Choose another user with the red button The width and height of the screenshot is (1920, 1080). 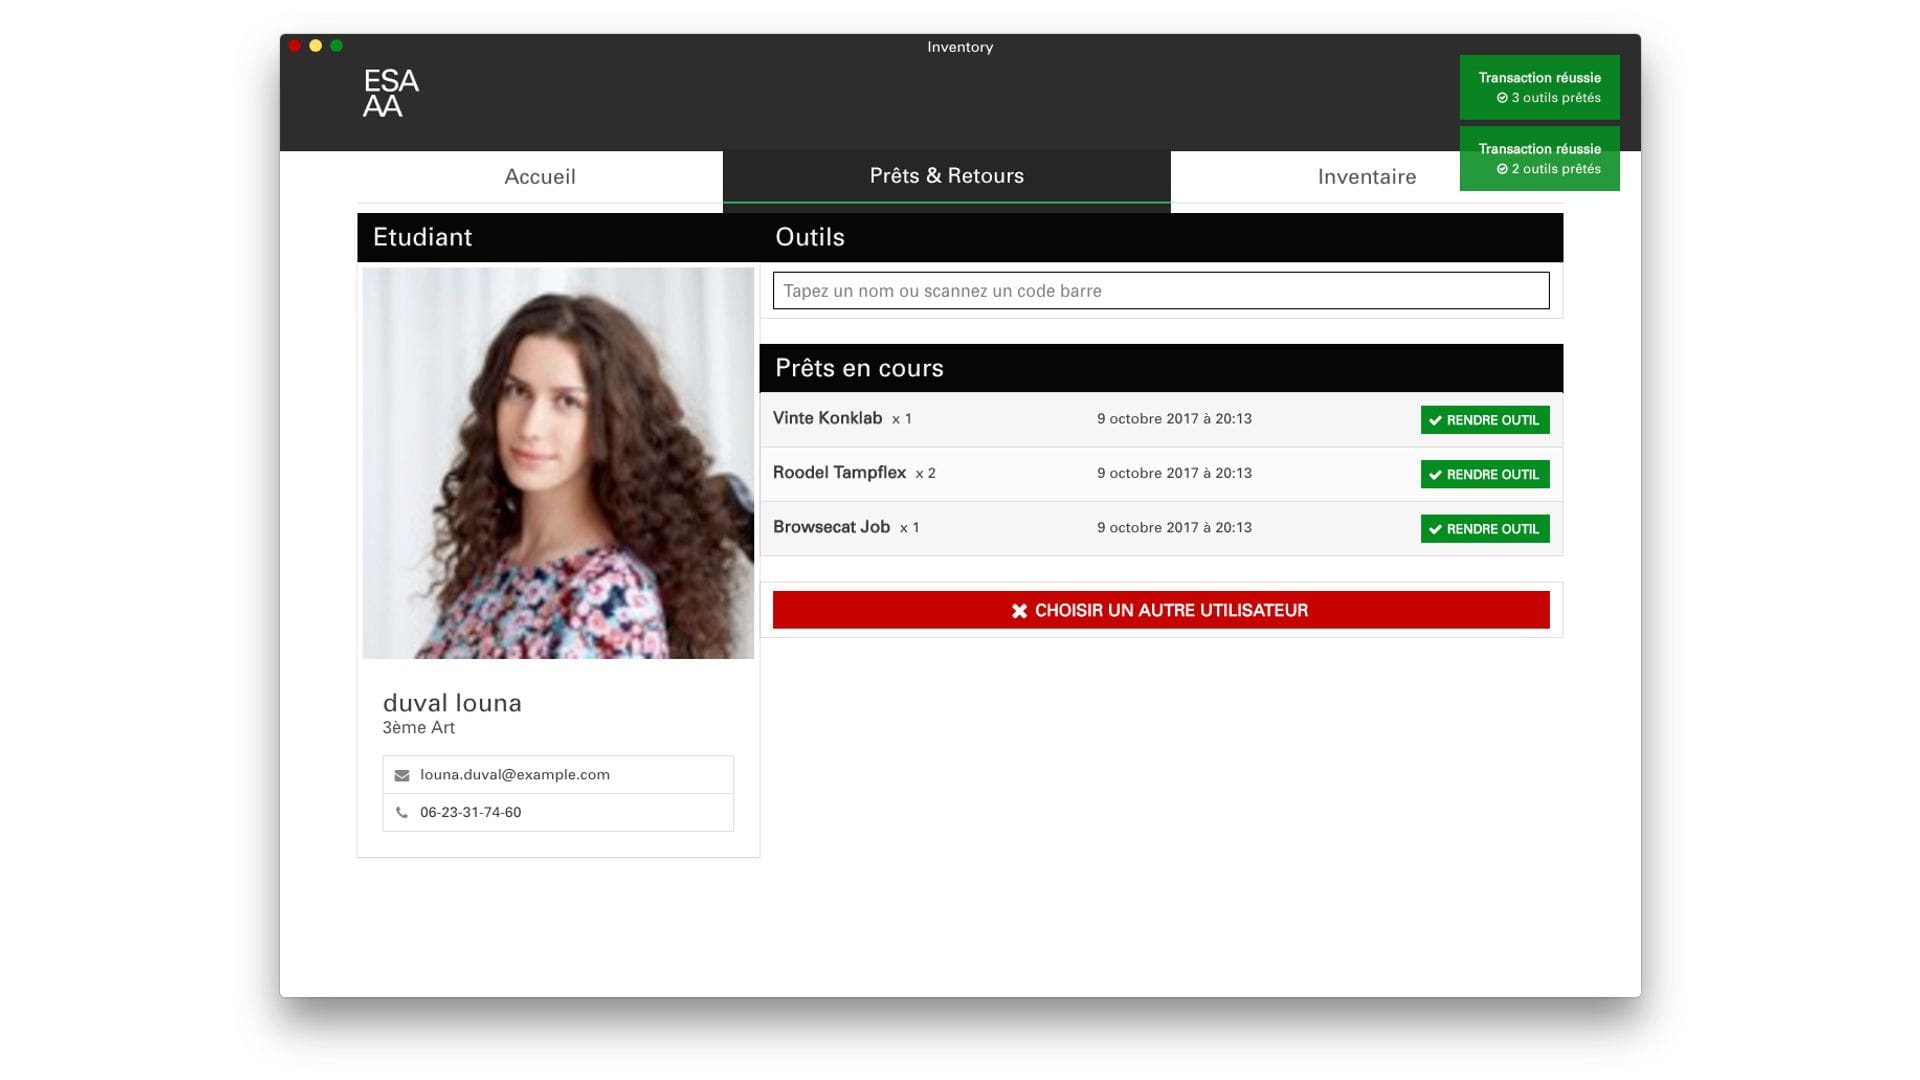point(1161,610)
